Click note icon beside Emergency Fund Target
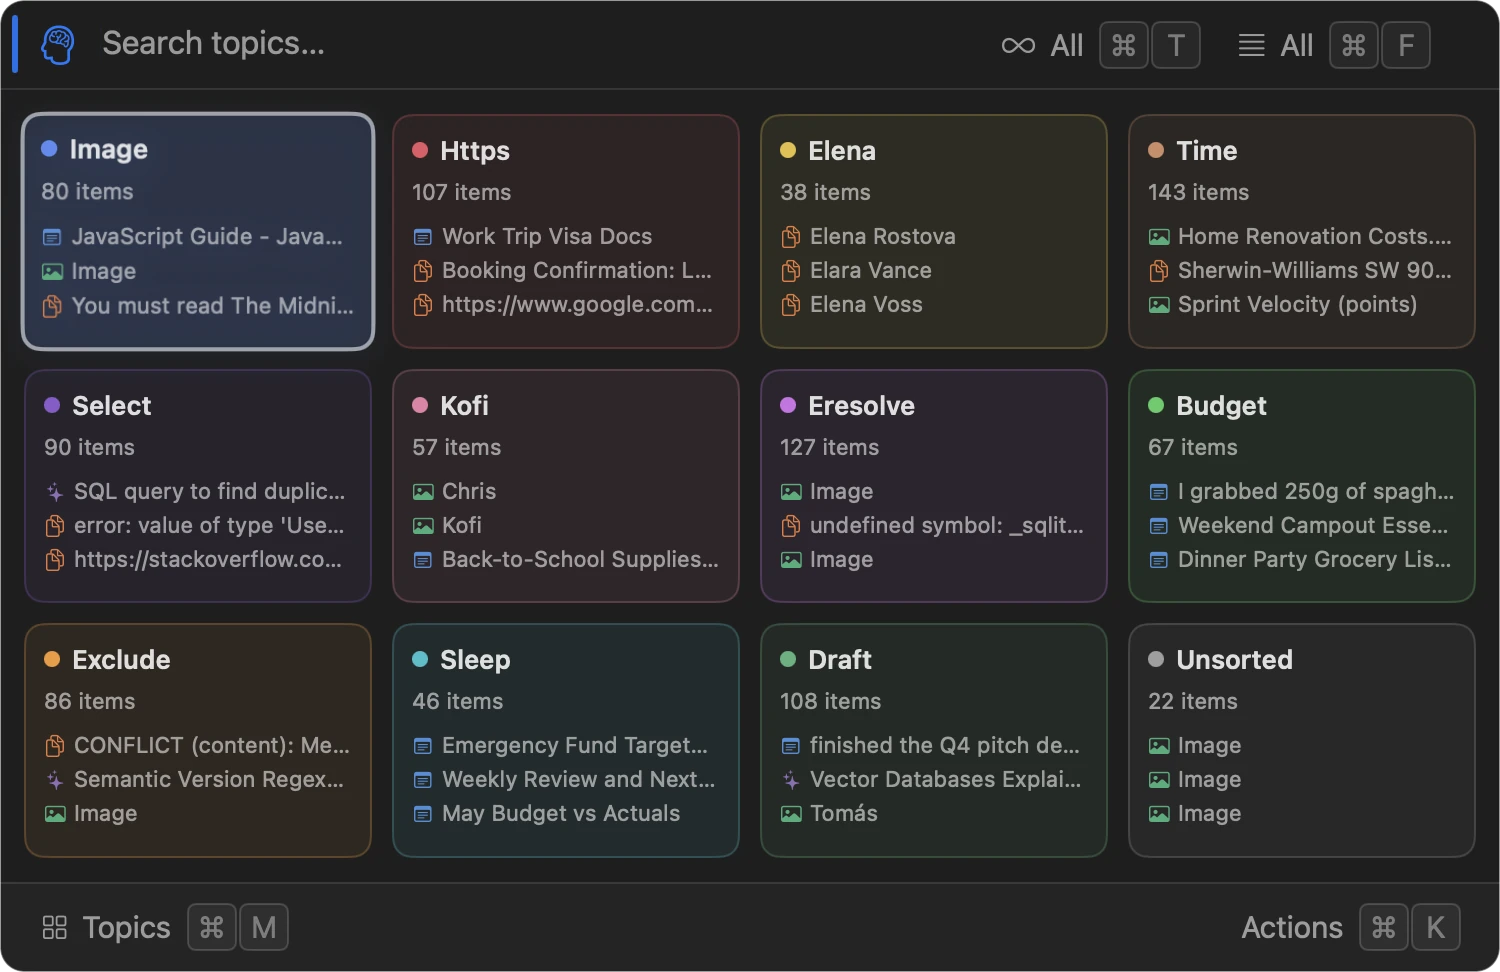Screen dimensions: 1500x972 [x=423, y=746]
